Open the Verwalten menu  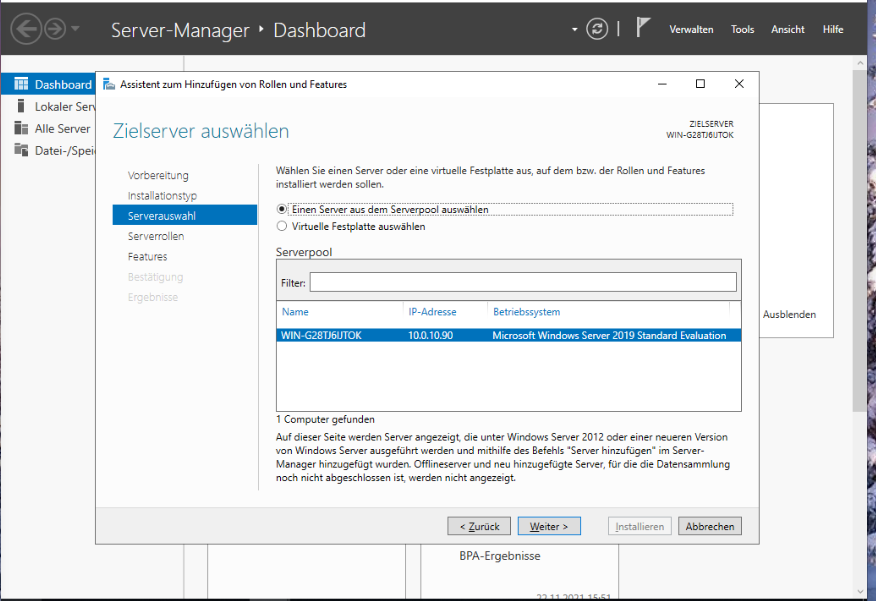pos(691,30)
